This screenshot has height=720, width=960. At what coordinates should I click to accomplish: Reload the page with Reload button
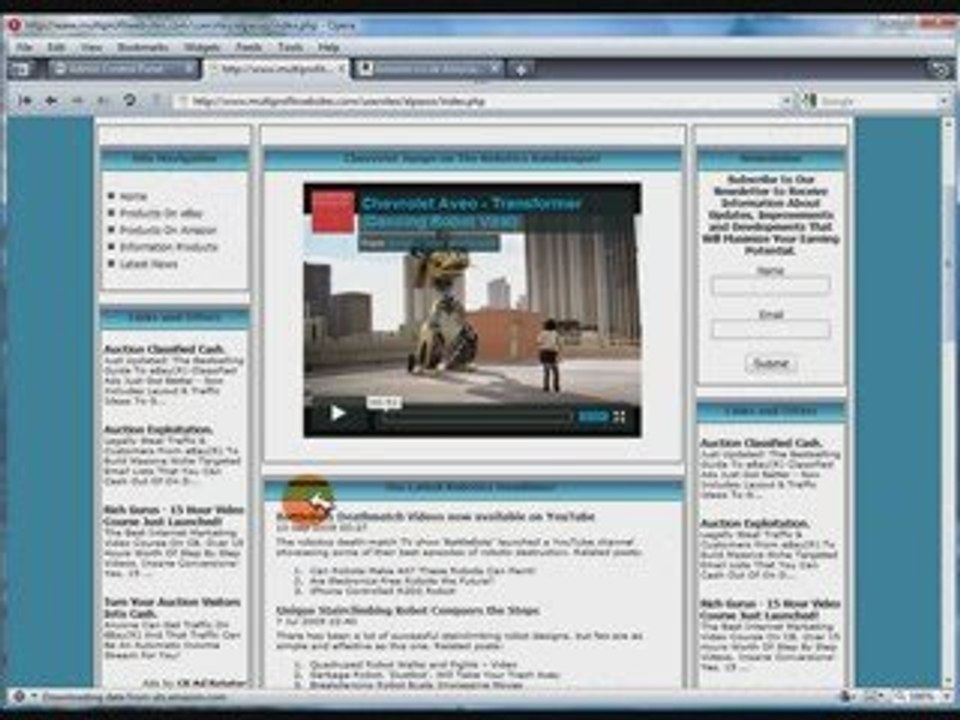tap(129, 100)
